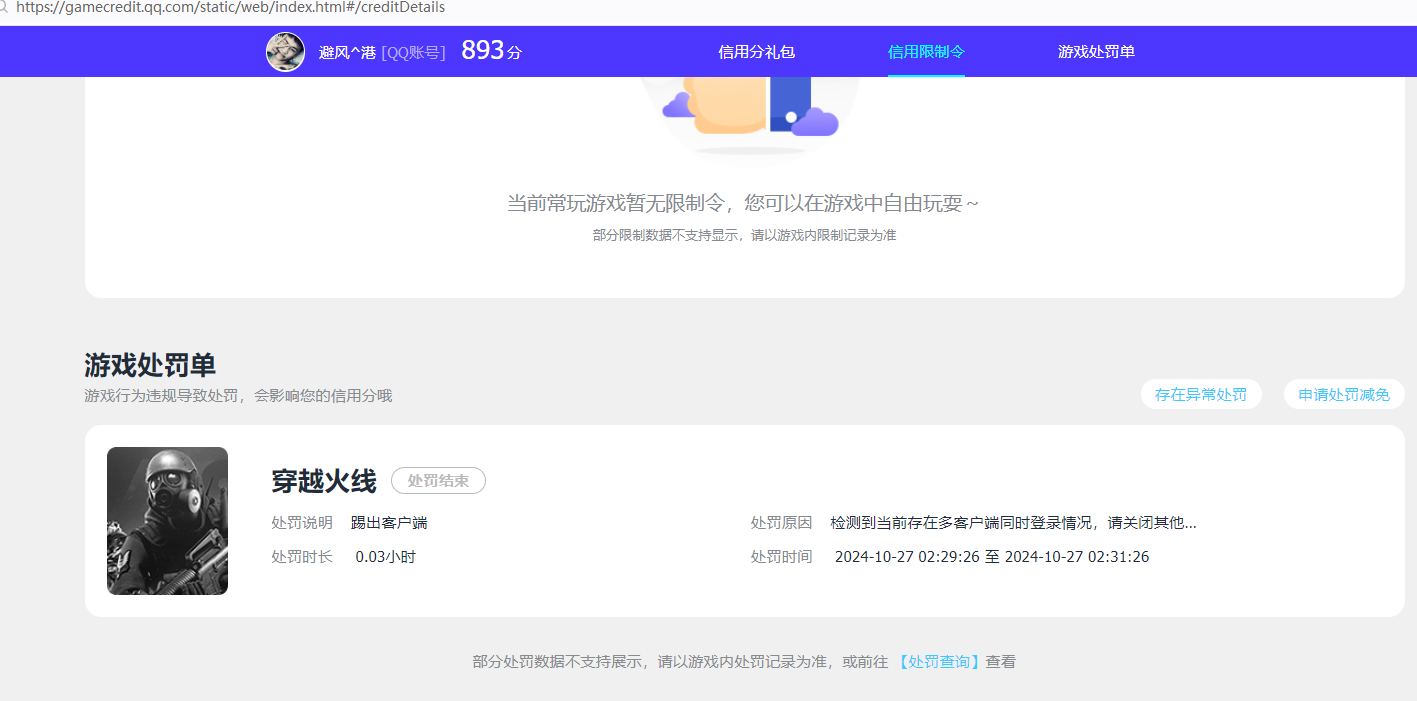Click the gas mask character artwork
The height and width of the screenshot is (701, 1417).
tap(167, 520)
